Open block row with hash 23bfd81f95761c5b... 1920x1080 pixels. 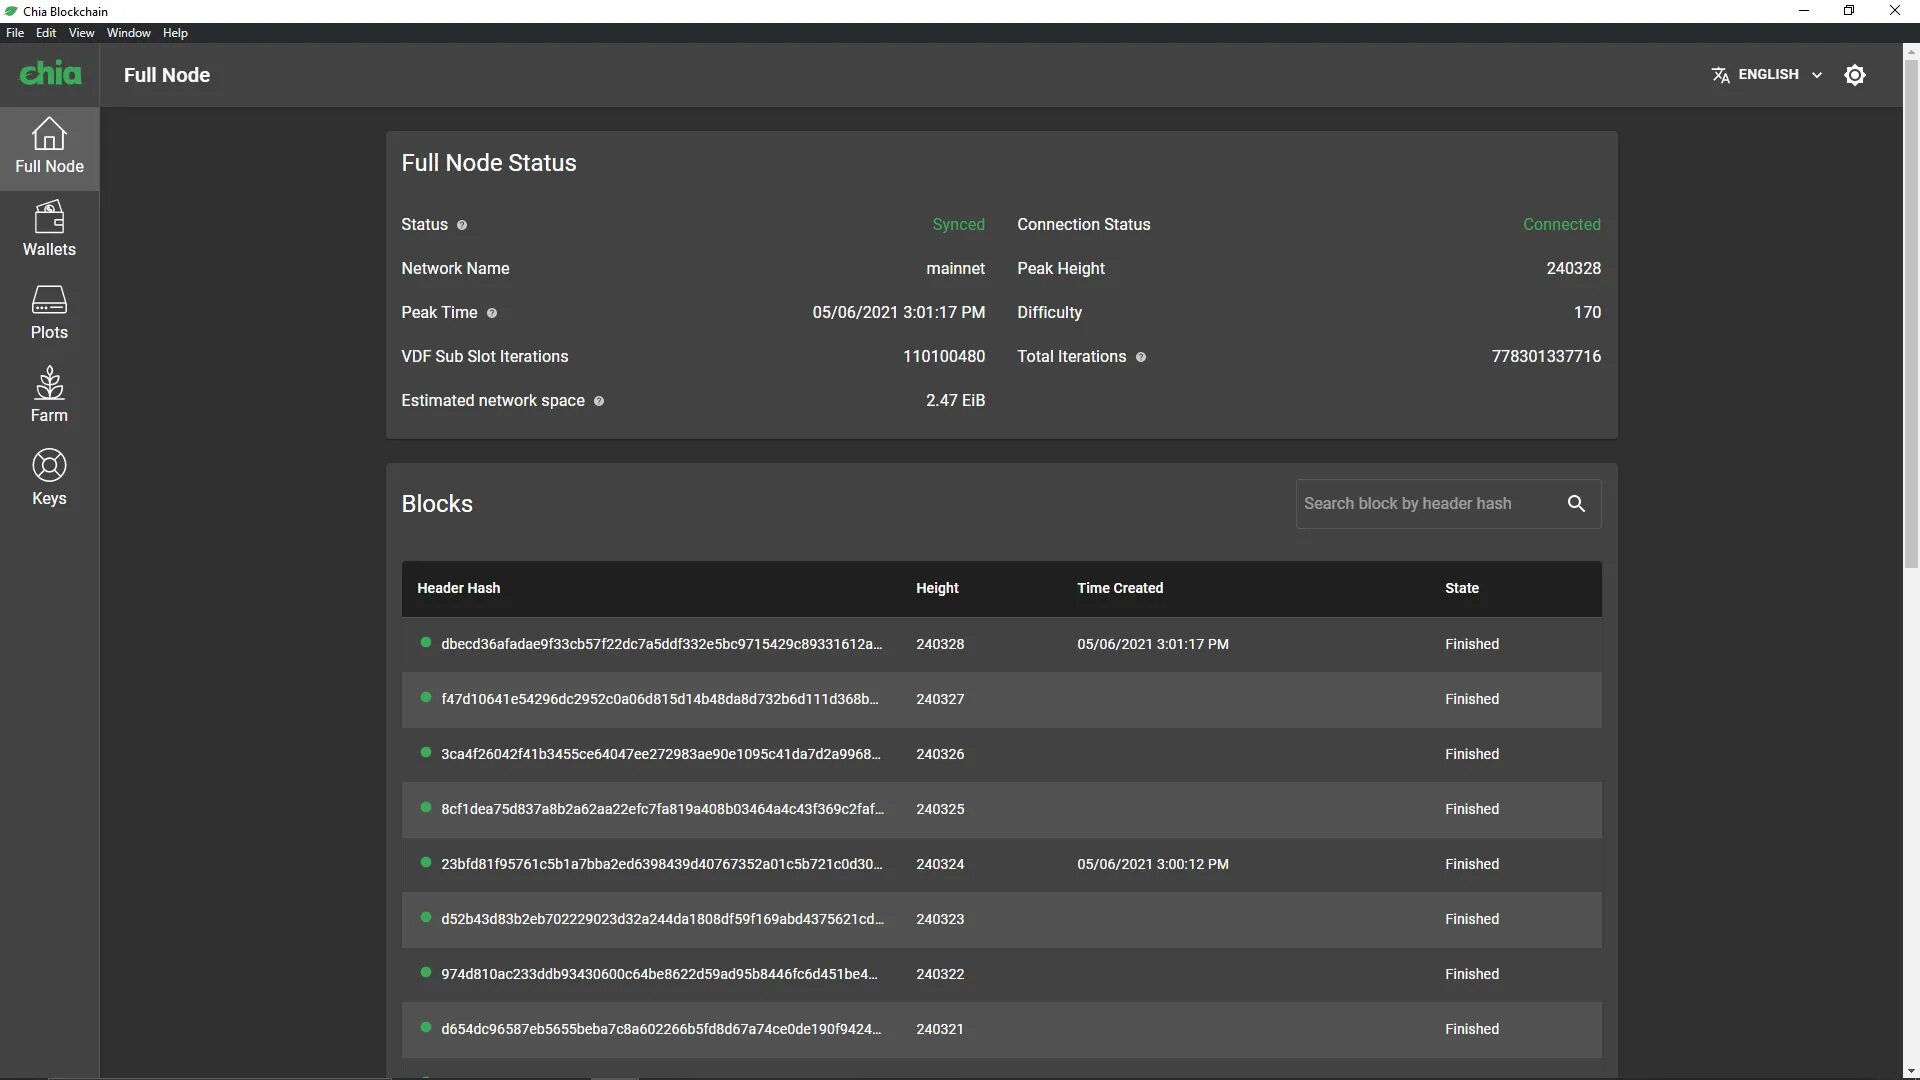coord(1001,864)
